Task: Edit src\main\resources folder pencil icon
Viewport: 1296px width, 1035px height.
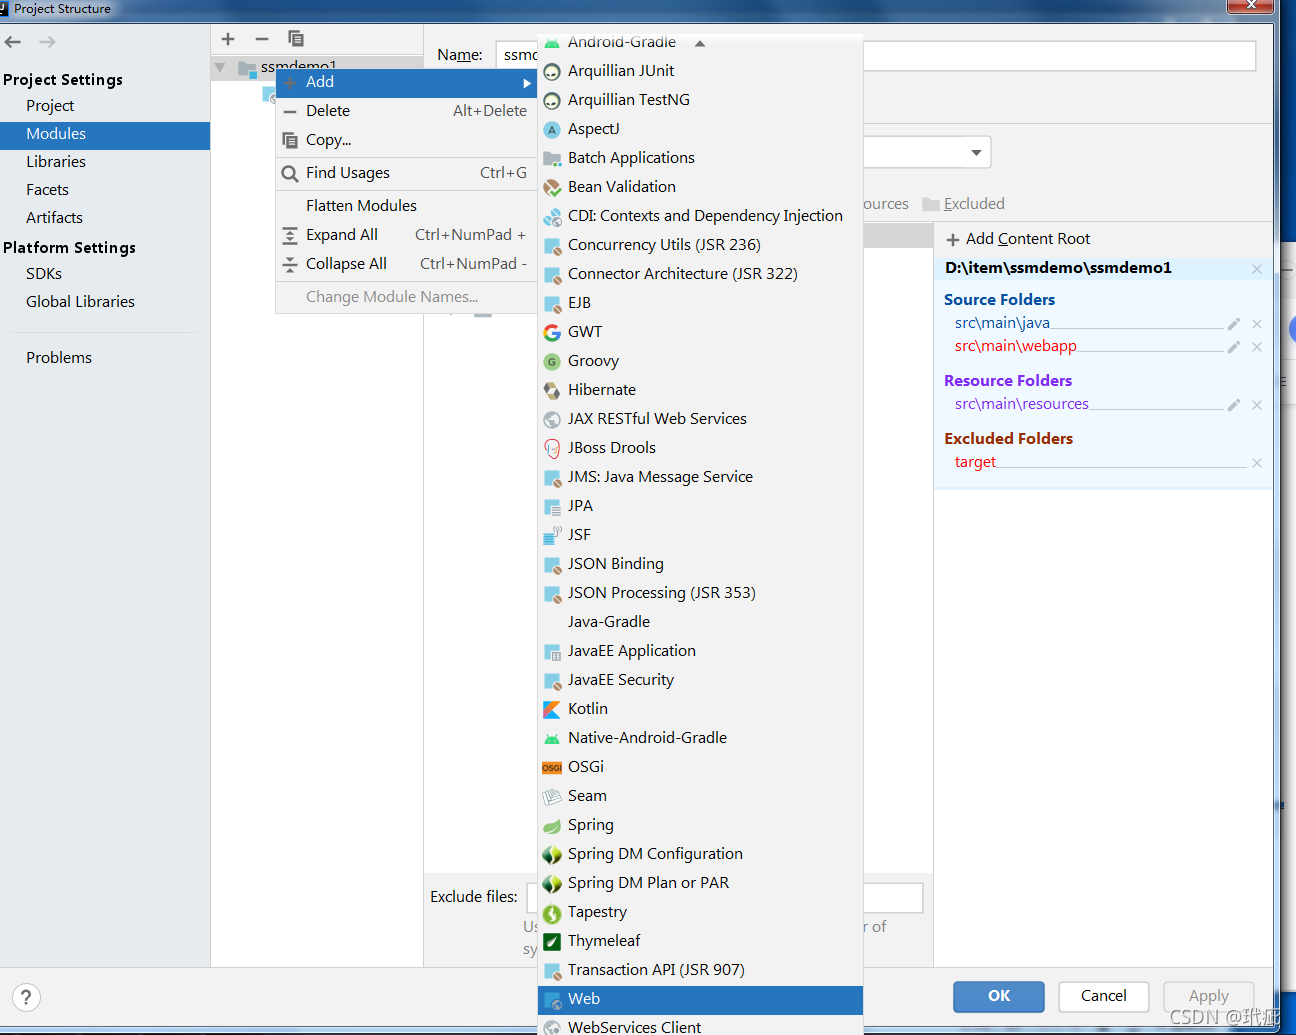Action: coord(1234,405)
